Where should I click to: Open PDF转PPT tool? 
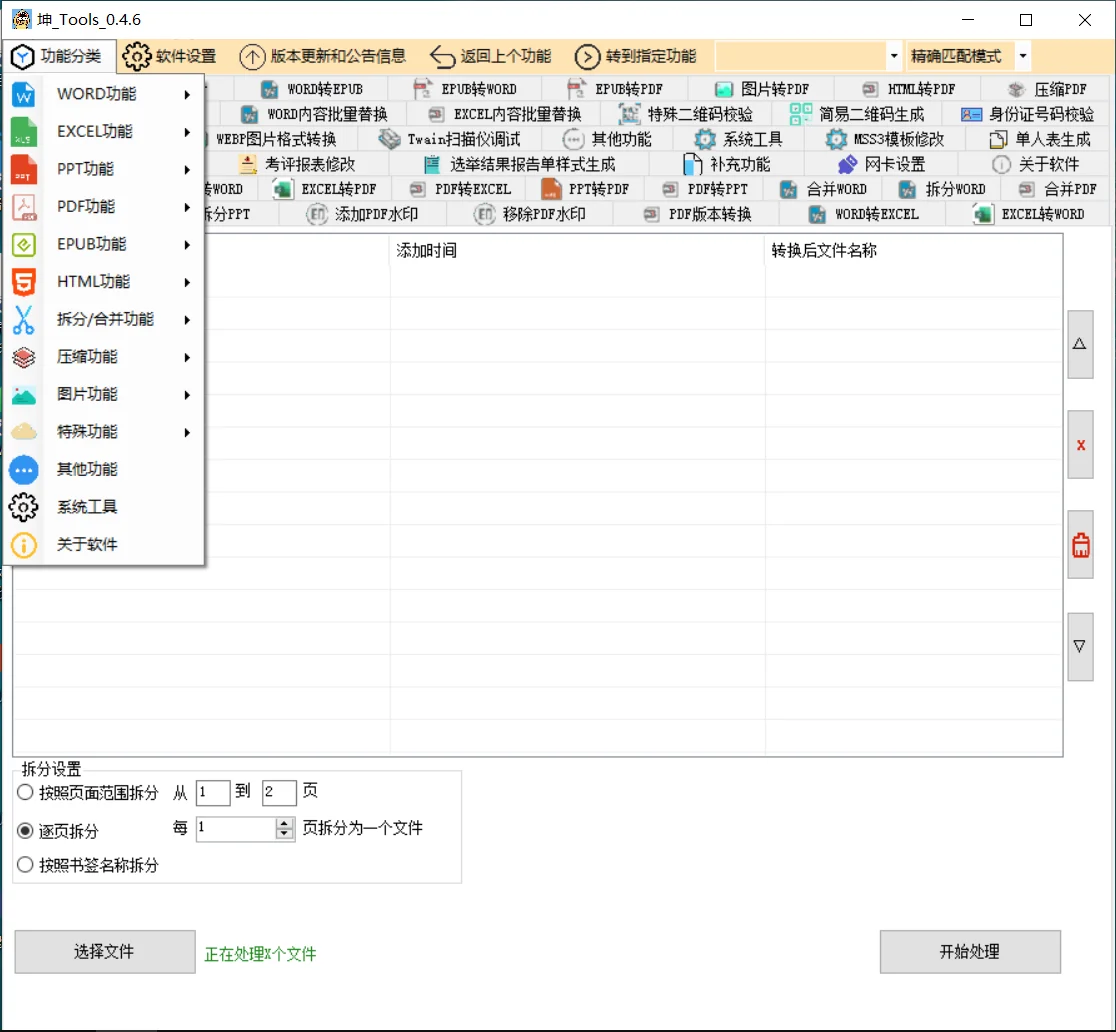pos(705,189)
